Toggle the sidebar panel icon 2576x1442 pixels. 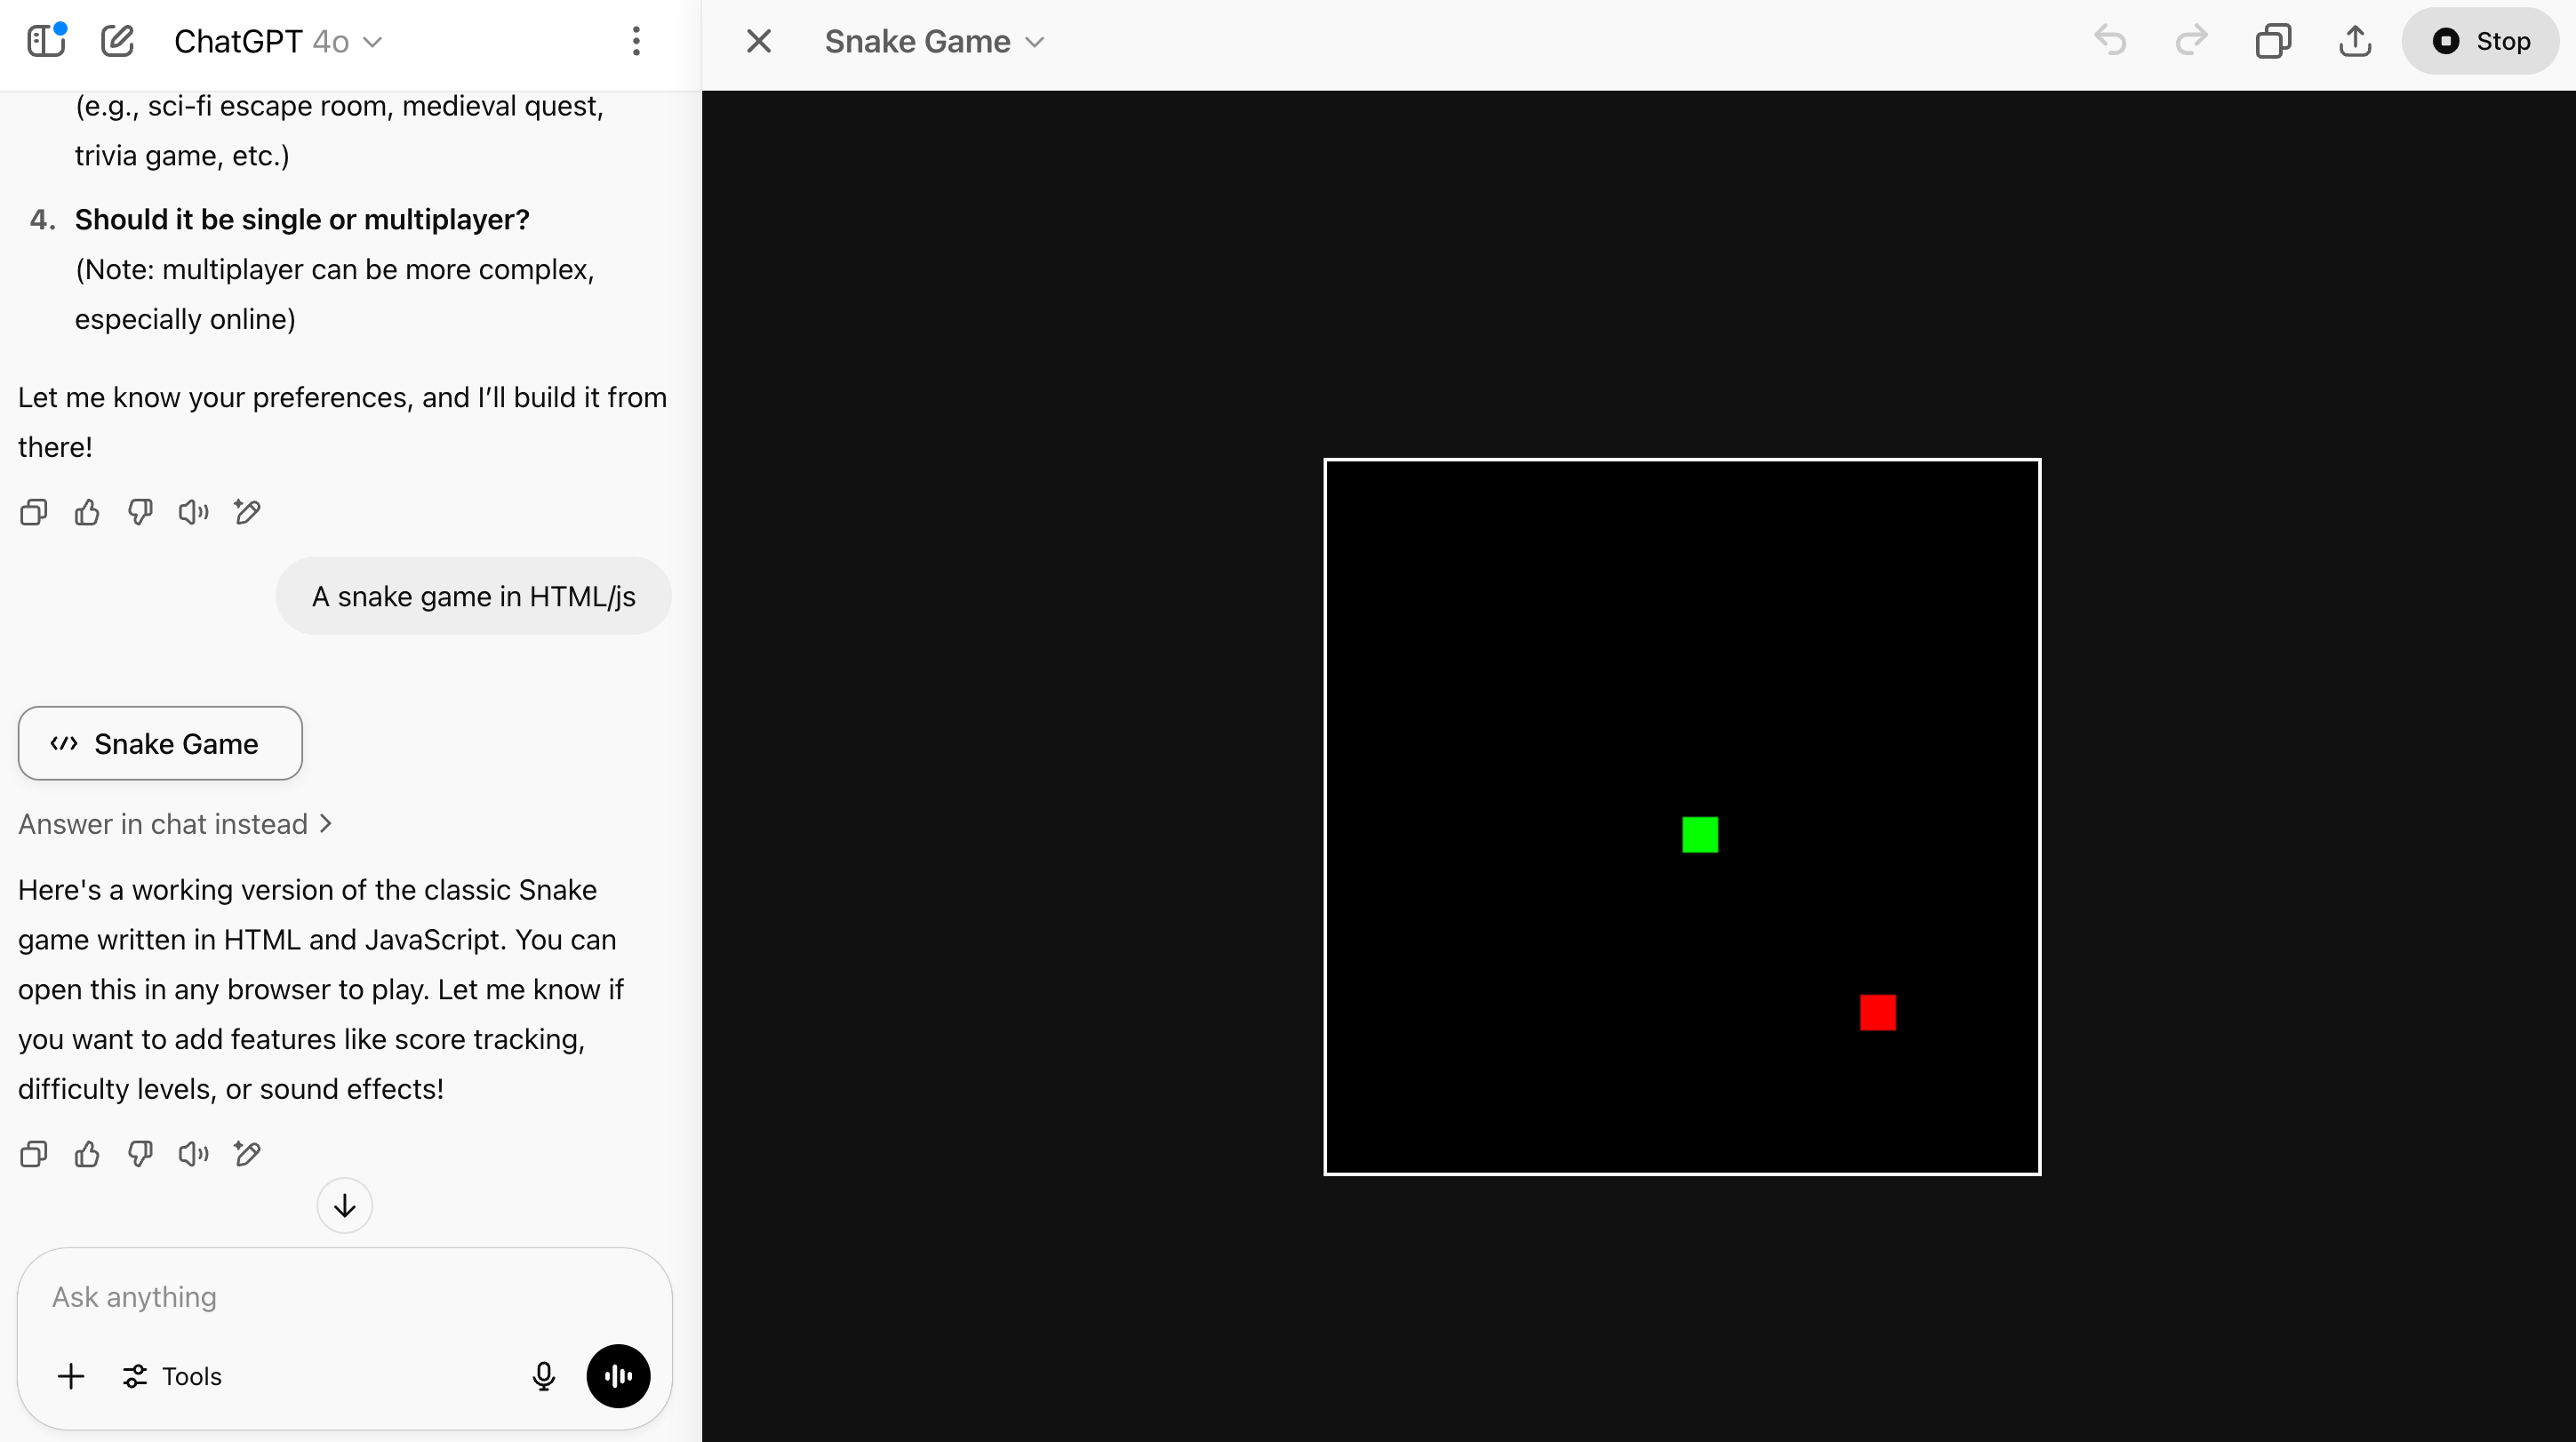point(46,41)
